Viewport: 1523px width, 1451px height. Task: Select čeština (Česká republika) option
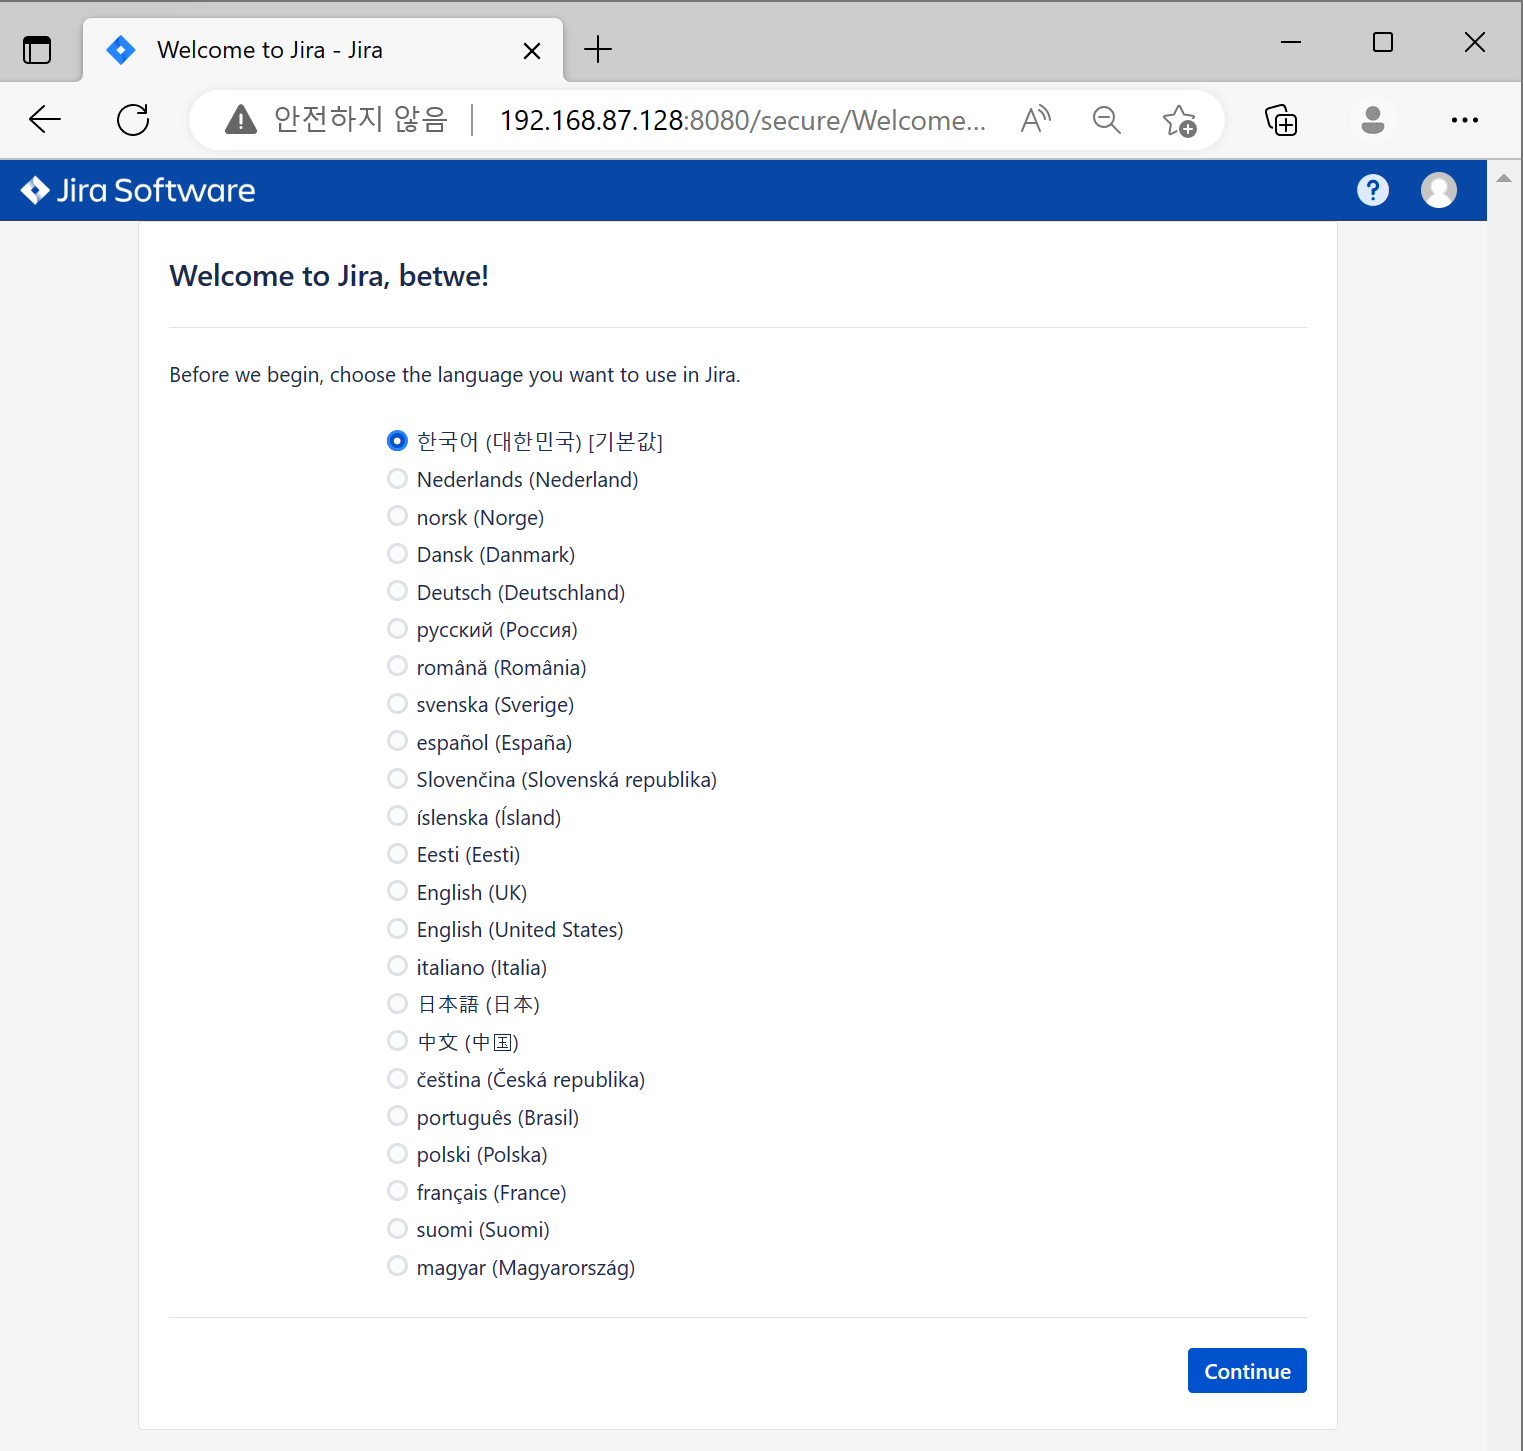click(397, 1079)
